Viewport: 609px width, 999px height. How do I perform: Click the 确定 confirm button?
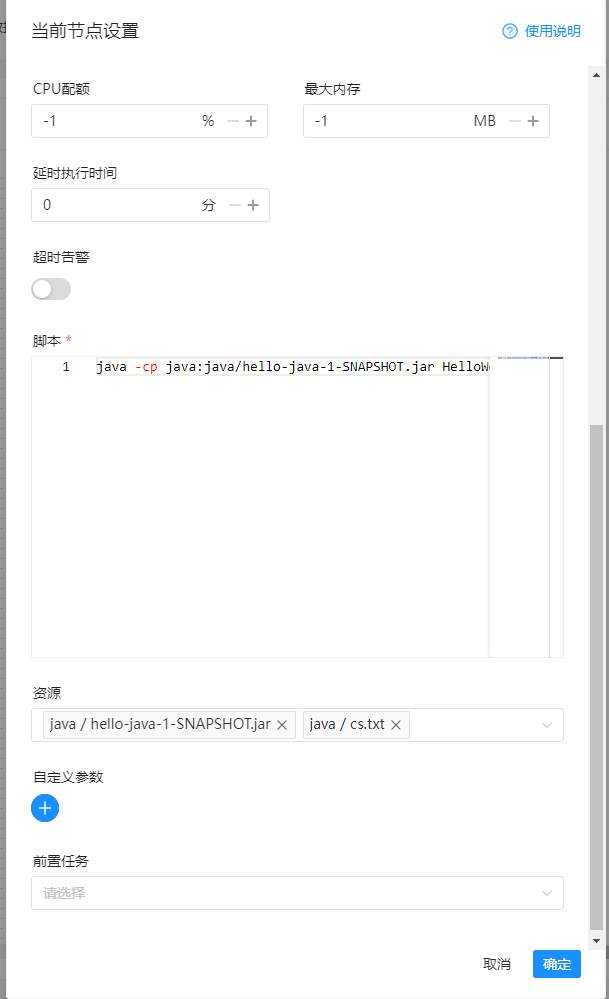pyautogui.click(x=556, y=964)
